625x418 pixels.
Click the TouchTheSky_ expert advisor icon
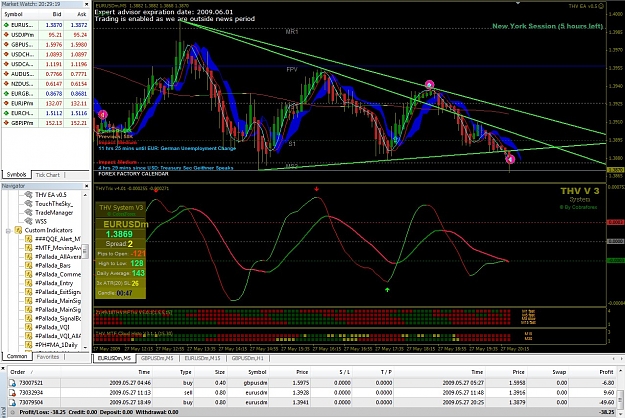pyautogui.click(x=28, y=204)
